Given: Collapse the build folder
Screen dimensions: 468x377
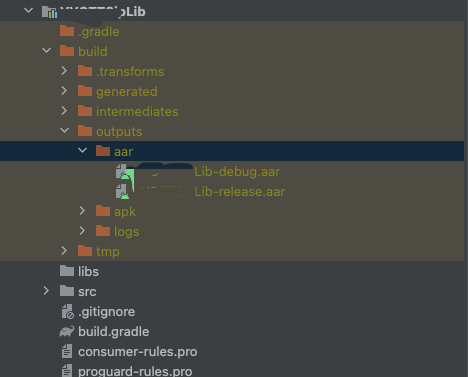Looking at the screenshot, I should [47, 51].
